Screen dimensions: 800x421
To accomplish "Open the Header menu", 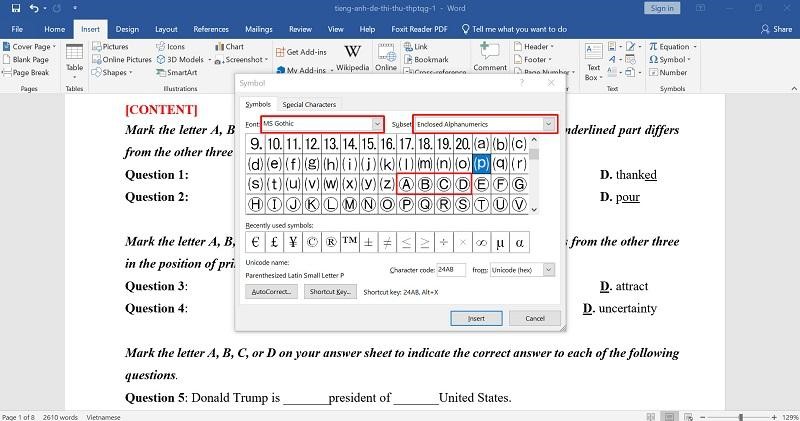I will click(534, 46).
